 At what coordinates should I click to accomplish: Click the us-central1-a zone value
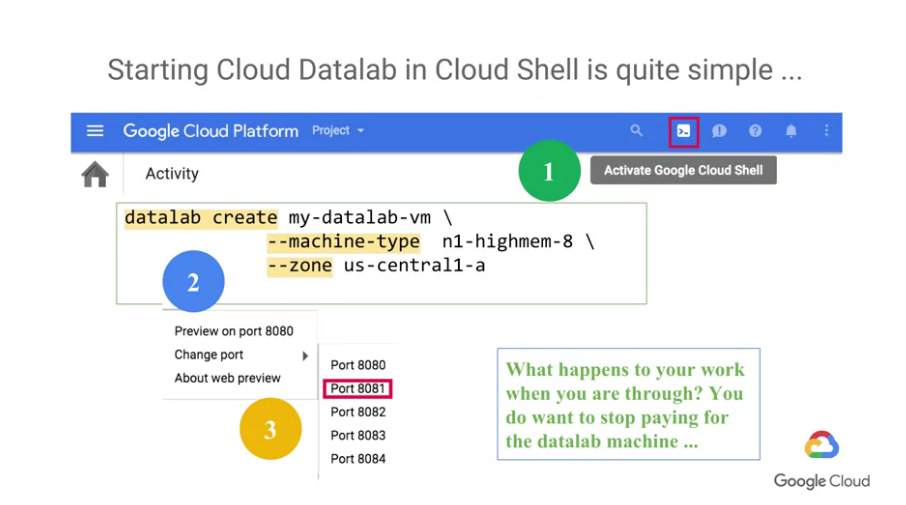414,266
